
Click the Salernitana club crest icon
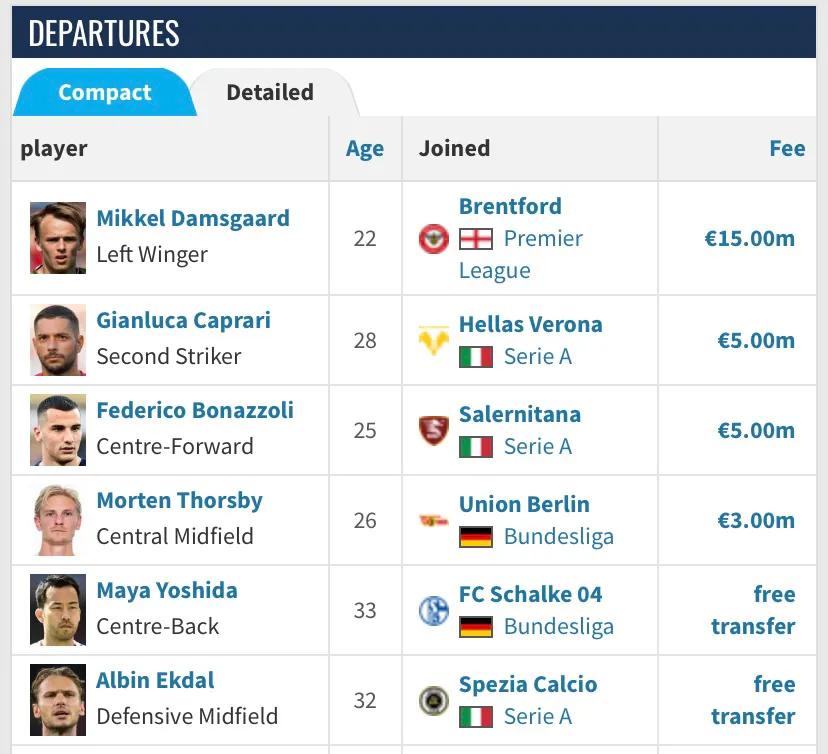[433, 431]
